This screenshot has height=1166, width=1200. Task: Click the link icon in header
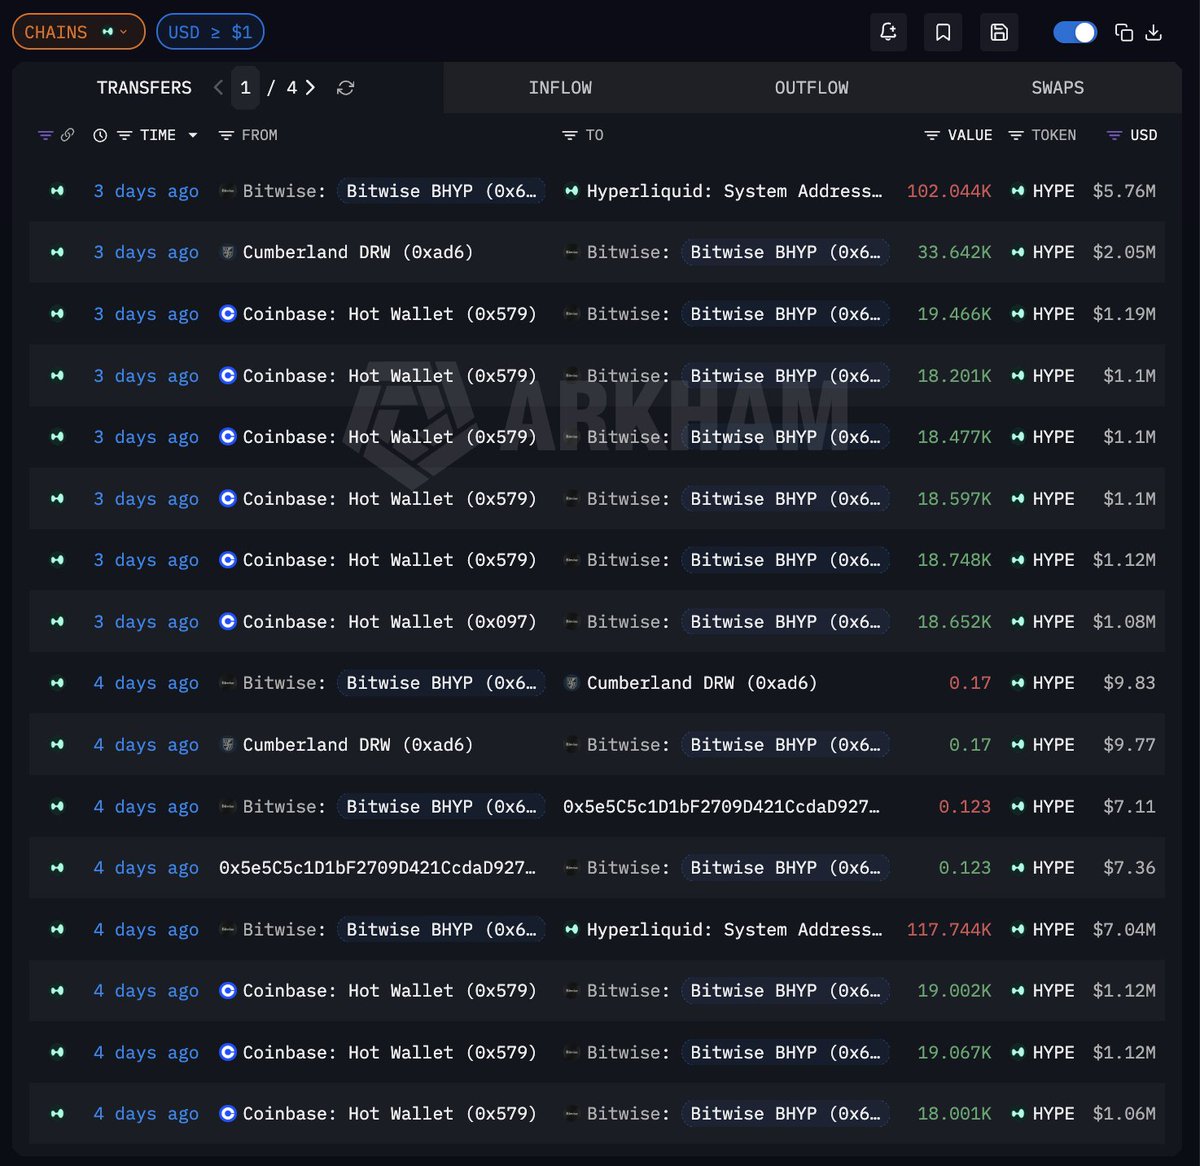pyautogui.click(x=67, y=135)
